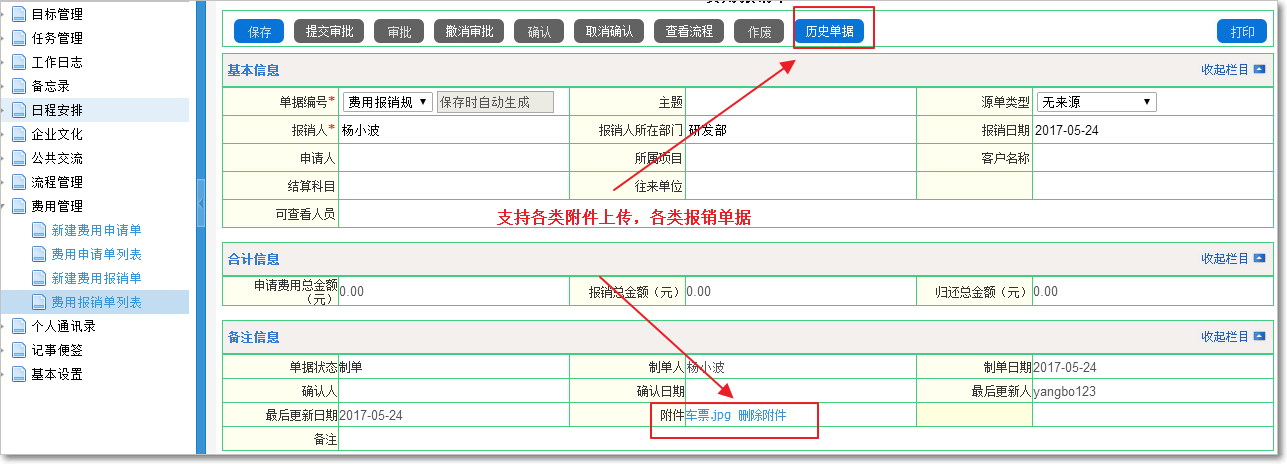The height and width of the screenshot is (464, 1287).
Task: Click the page icon beside 费用报销单列表
Action: 39,302
